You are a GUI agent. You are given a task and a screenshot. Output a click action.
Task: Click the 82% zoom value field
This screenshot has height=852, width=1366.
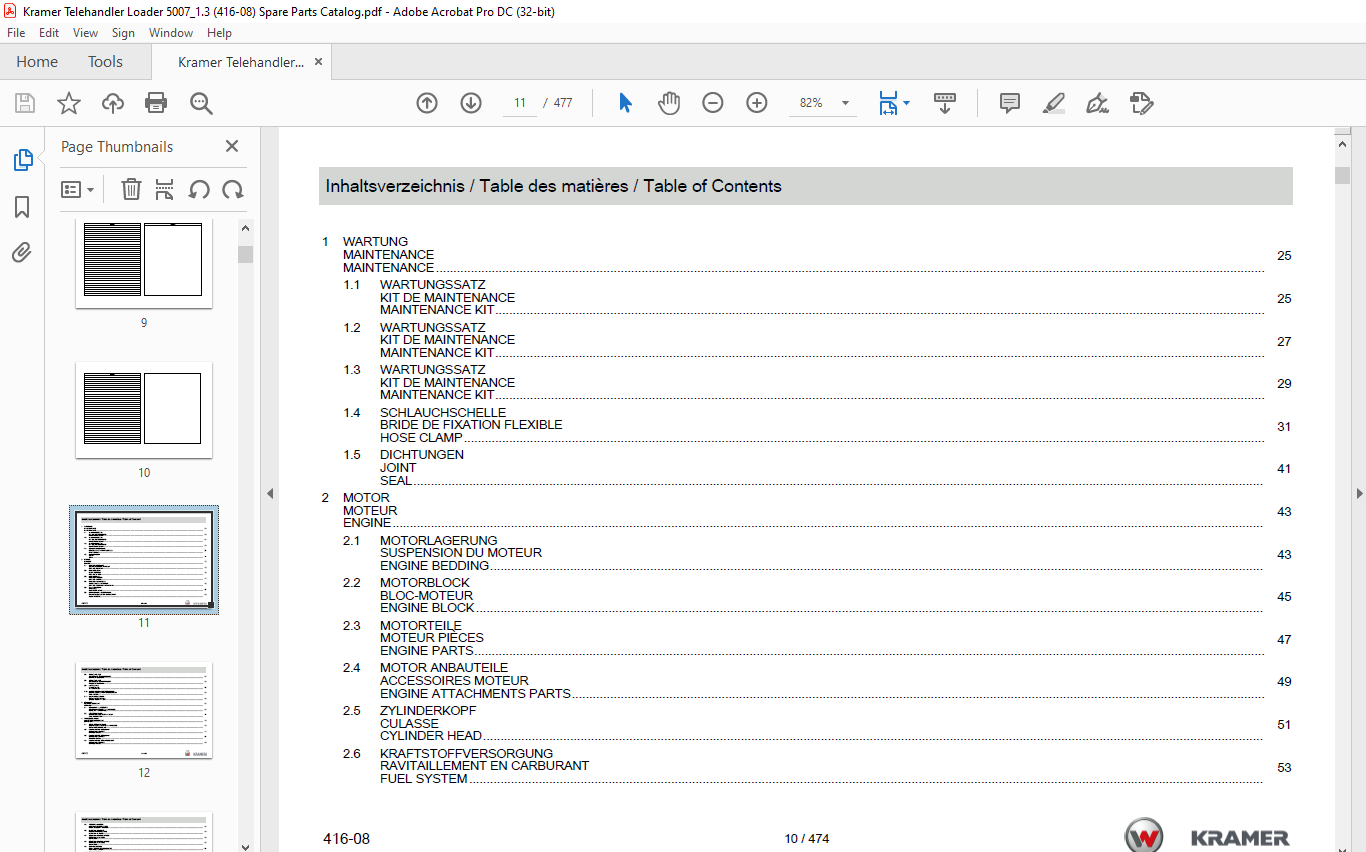(x=811, y=103)
